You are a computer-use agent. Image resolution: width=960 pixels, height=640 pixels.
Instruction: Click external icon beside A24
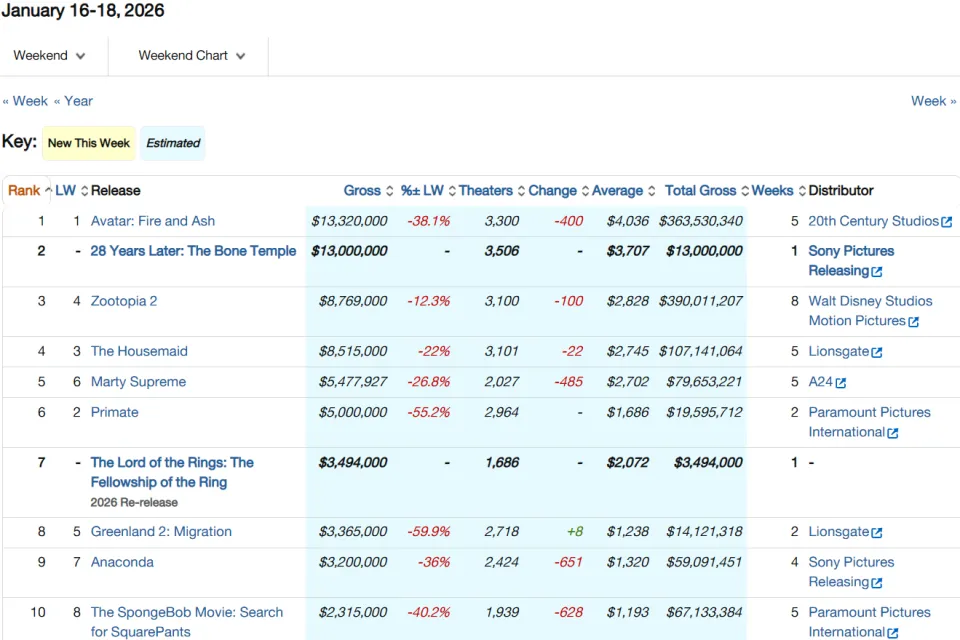pyautogui.click(x=841, y=383)
